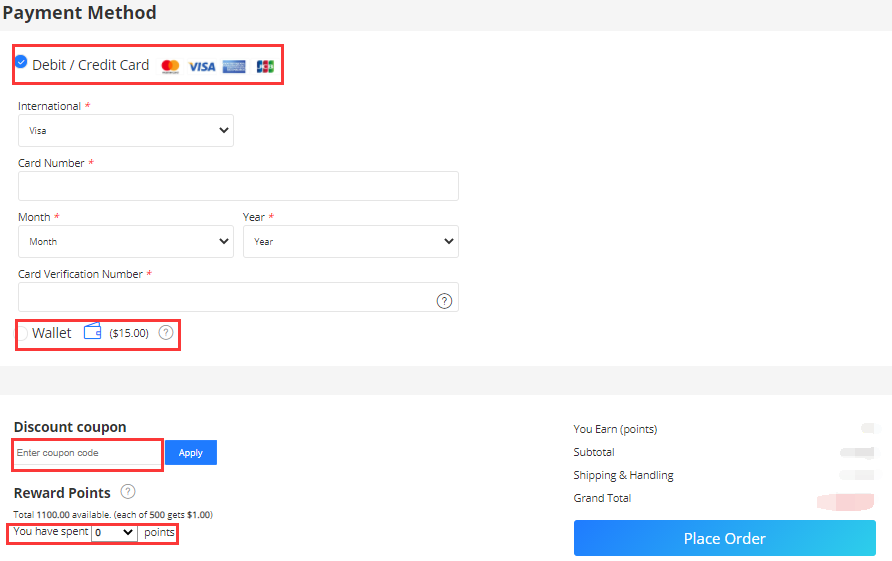Click the Enter coupon code field
This screenshot has height=561, width=892.
pos(87,453)
